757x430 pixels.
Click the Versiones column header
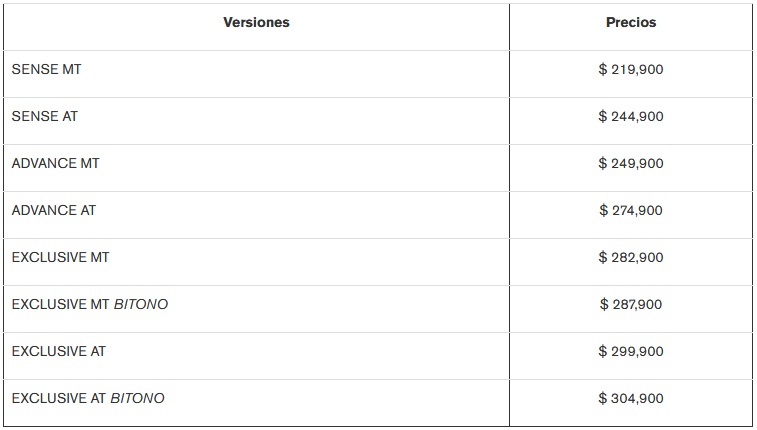coord(256,22)
